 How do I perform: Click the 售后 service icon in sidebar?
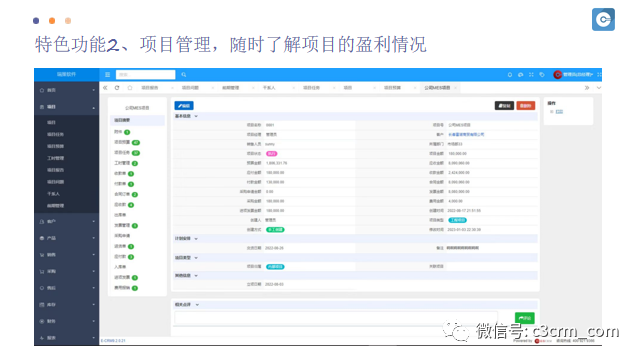[x=42, y=288]
